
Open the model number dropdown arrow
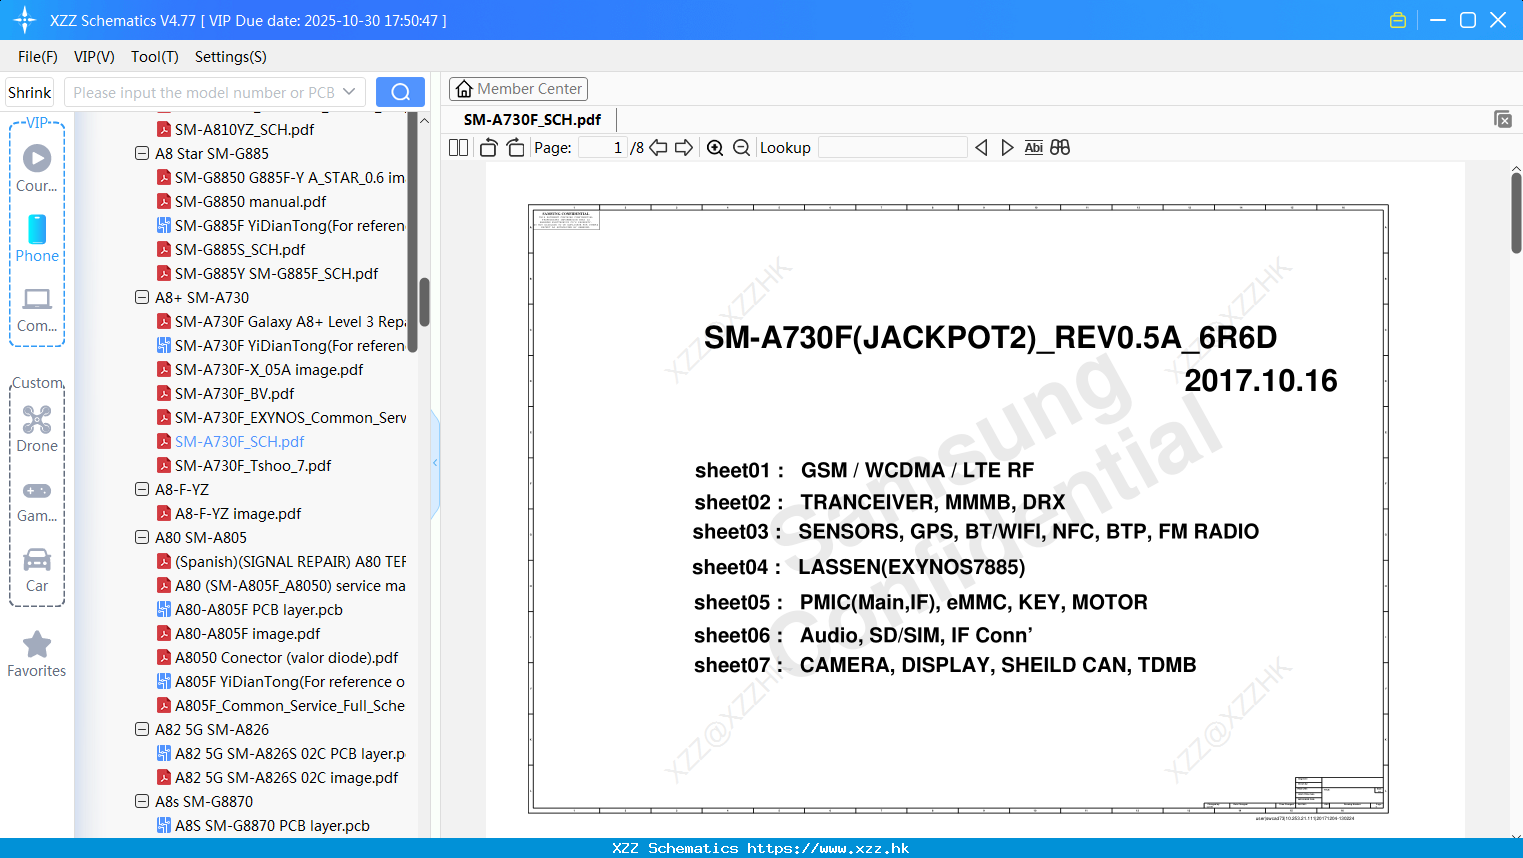(x=349, y=92)
